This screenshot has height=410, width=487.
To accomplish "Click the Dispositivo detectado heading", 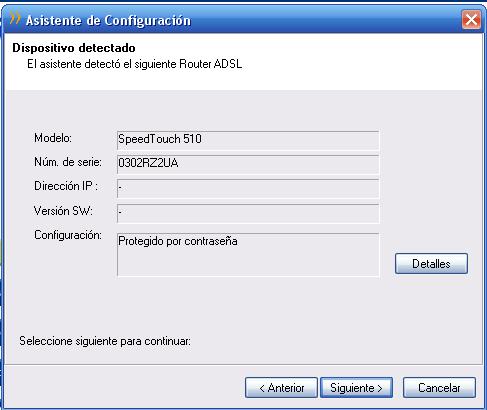I will [x=74, y=48].
